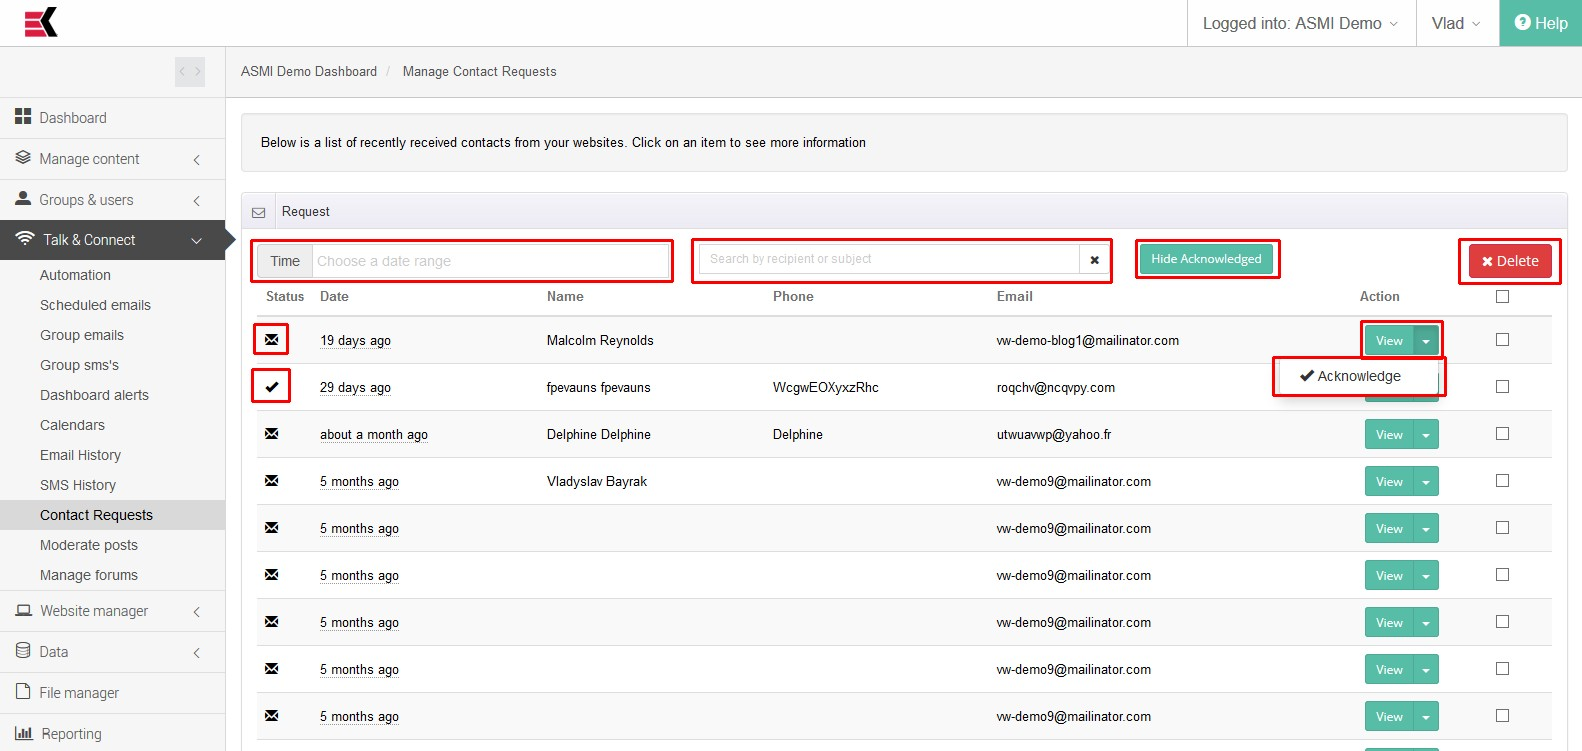Click the sidebar collapse arrows button
Image resolution: width=1582 pixels, height=751 pixels.
click(x=190, y=72)
